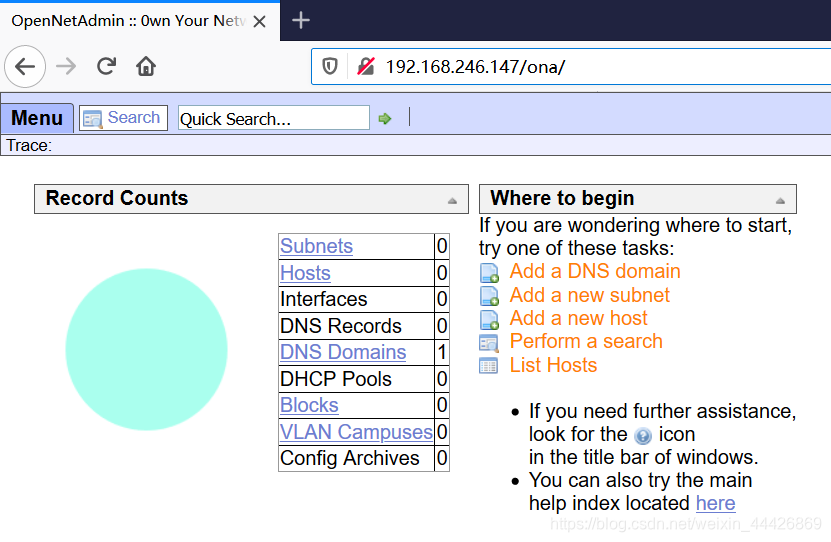Open the advanced Search button
The height and width of the screenshot is (542, 831).
pyautogui.click(x=123, y=118)
